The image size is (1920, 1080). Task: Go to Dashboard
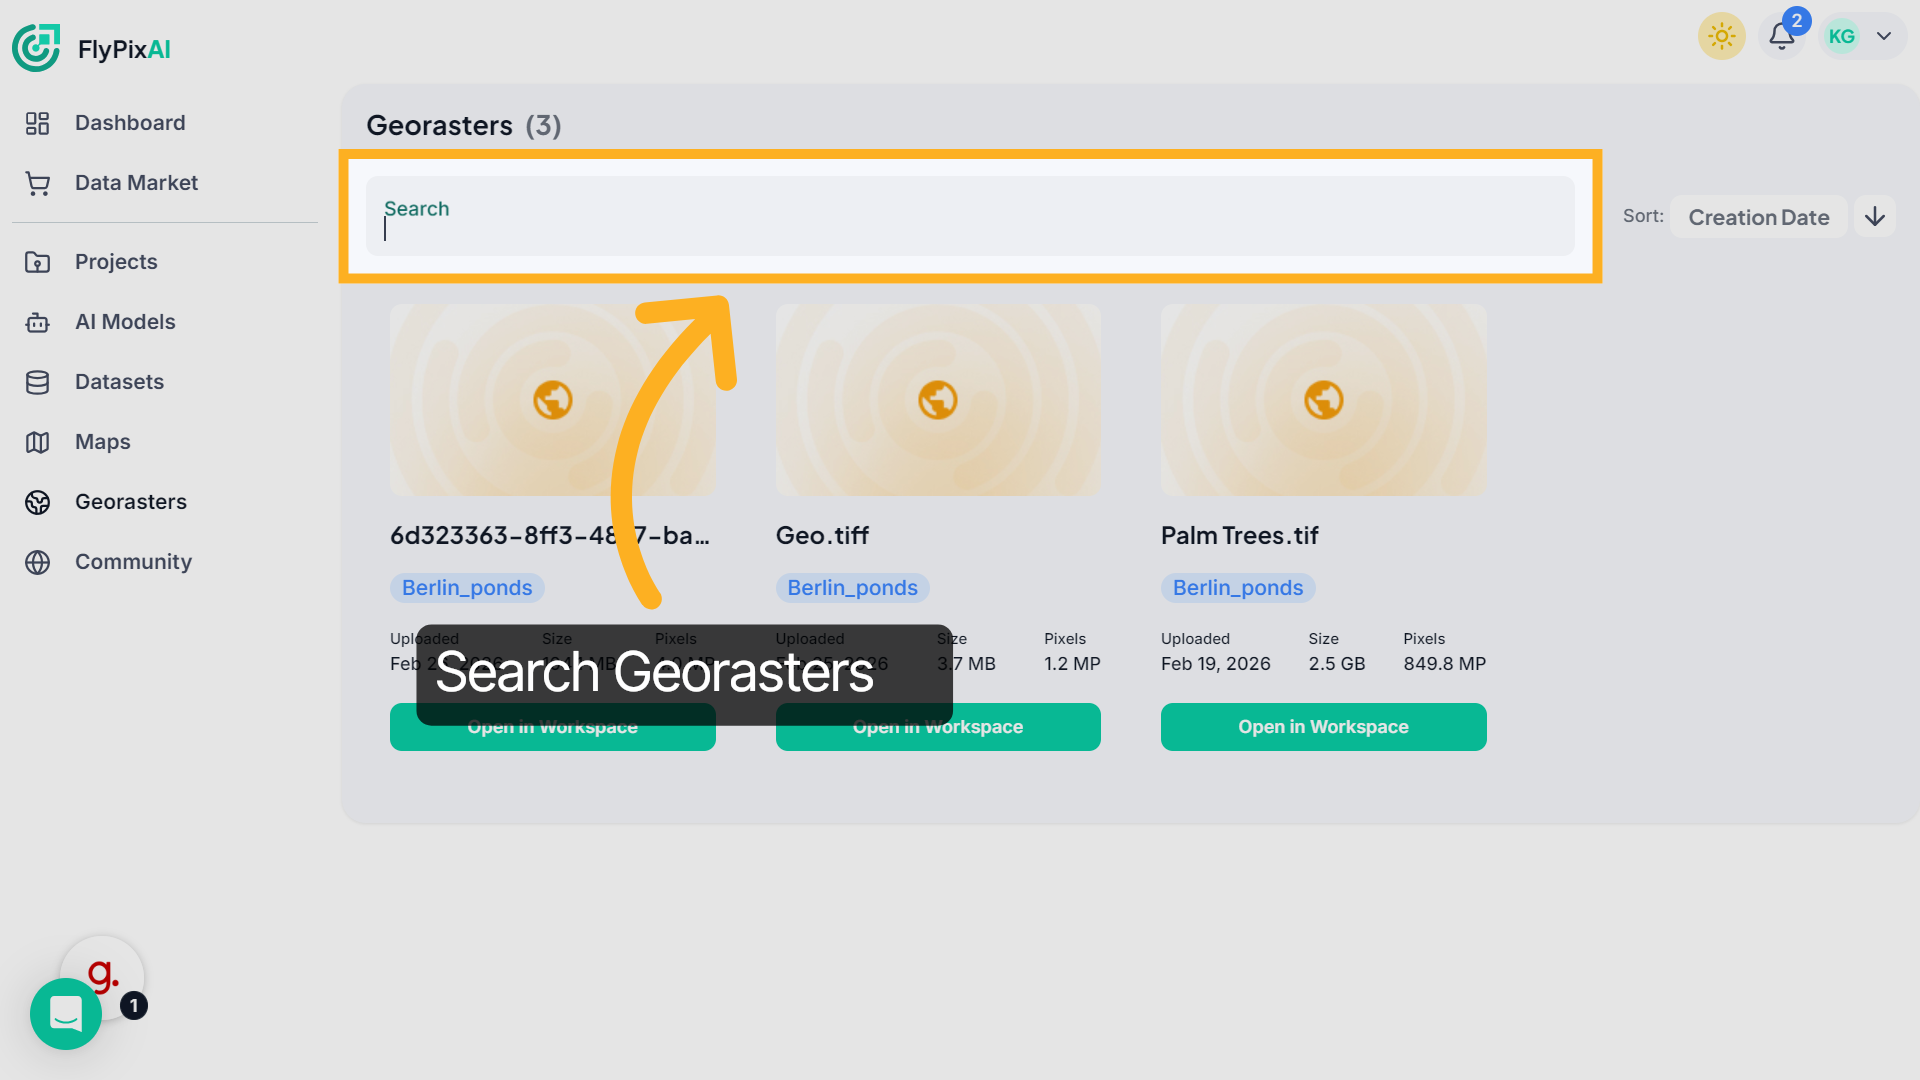tap(130, 123)
